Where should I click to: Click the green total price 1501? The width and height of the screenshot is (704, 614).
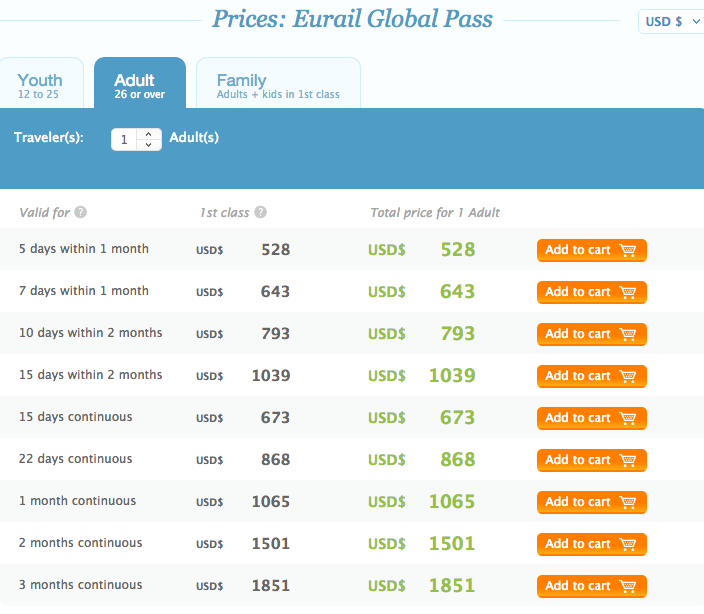point(452,544)
